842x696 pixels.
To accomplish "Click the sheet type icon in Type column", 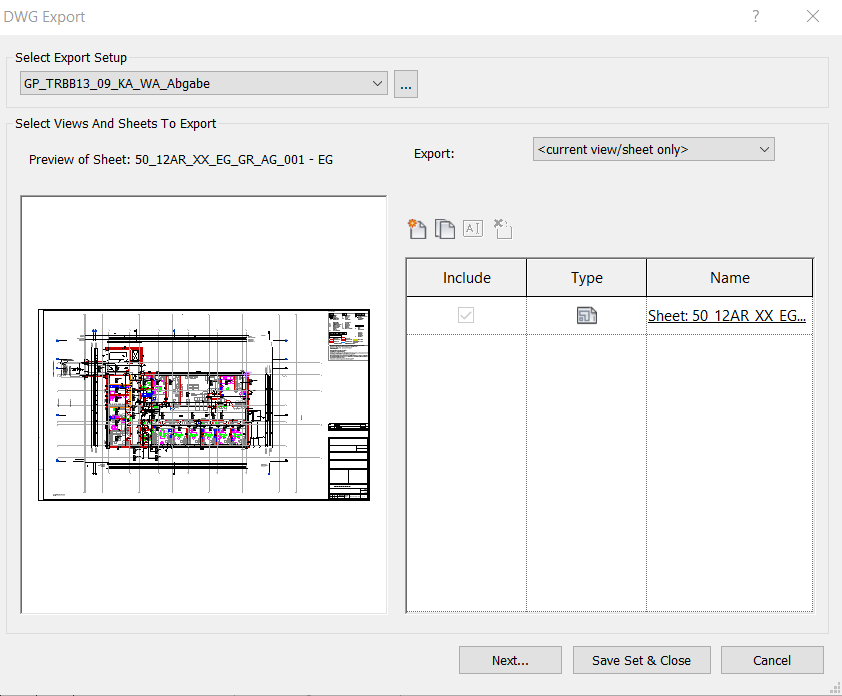I will click(x=586, y=314).
